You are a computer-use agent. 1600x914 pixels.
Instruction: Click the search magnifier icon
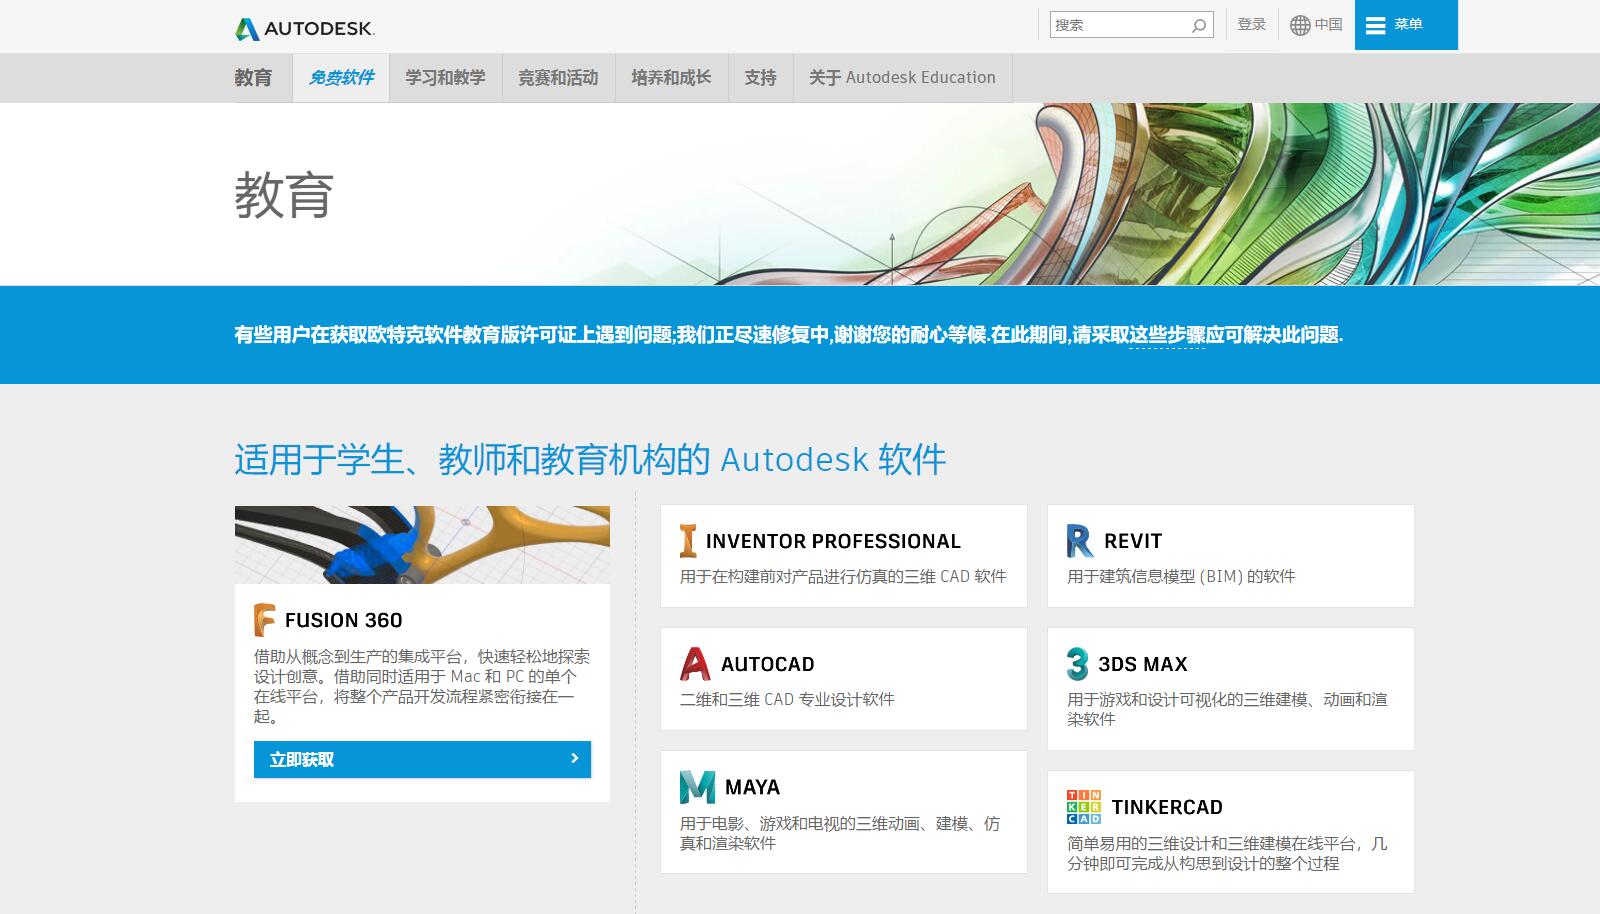(1199, 25)
